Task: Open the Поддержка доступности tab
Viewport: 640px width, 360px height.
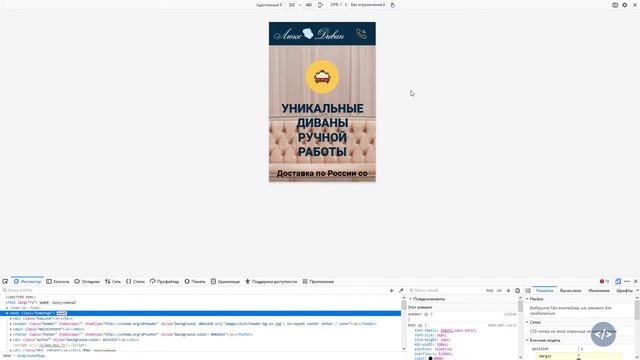Action: (271, 282)
